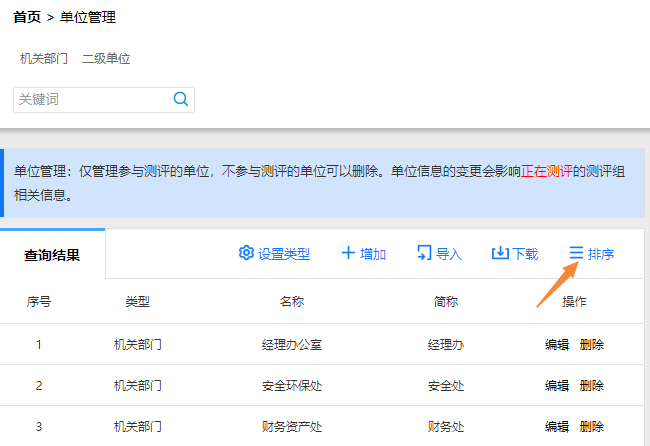Click 机关部门 type cell in 经理办公室 row
This screenshot has height=446, width=650.
click(x=138, y=344)
